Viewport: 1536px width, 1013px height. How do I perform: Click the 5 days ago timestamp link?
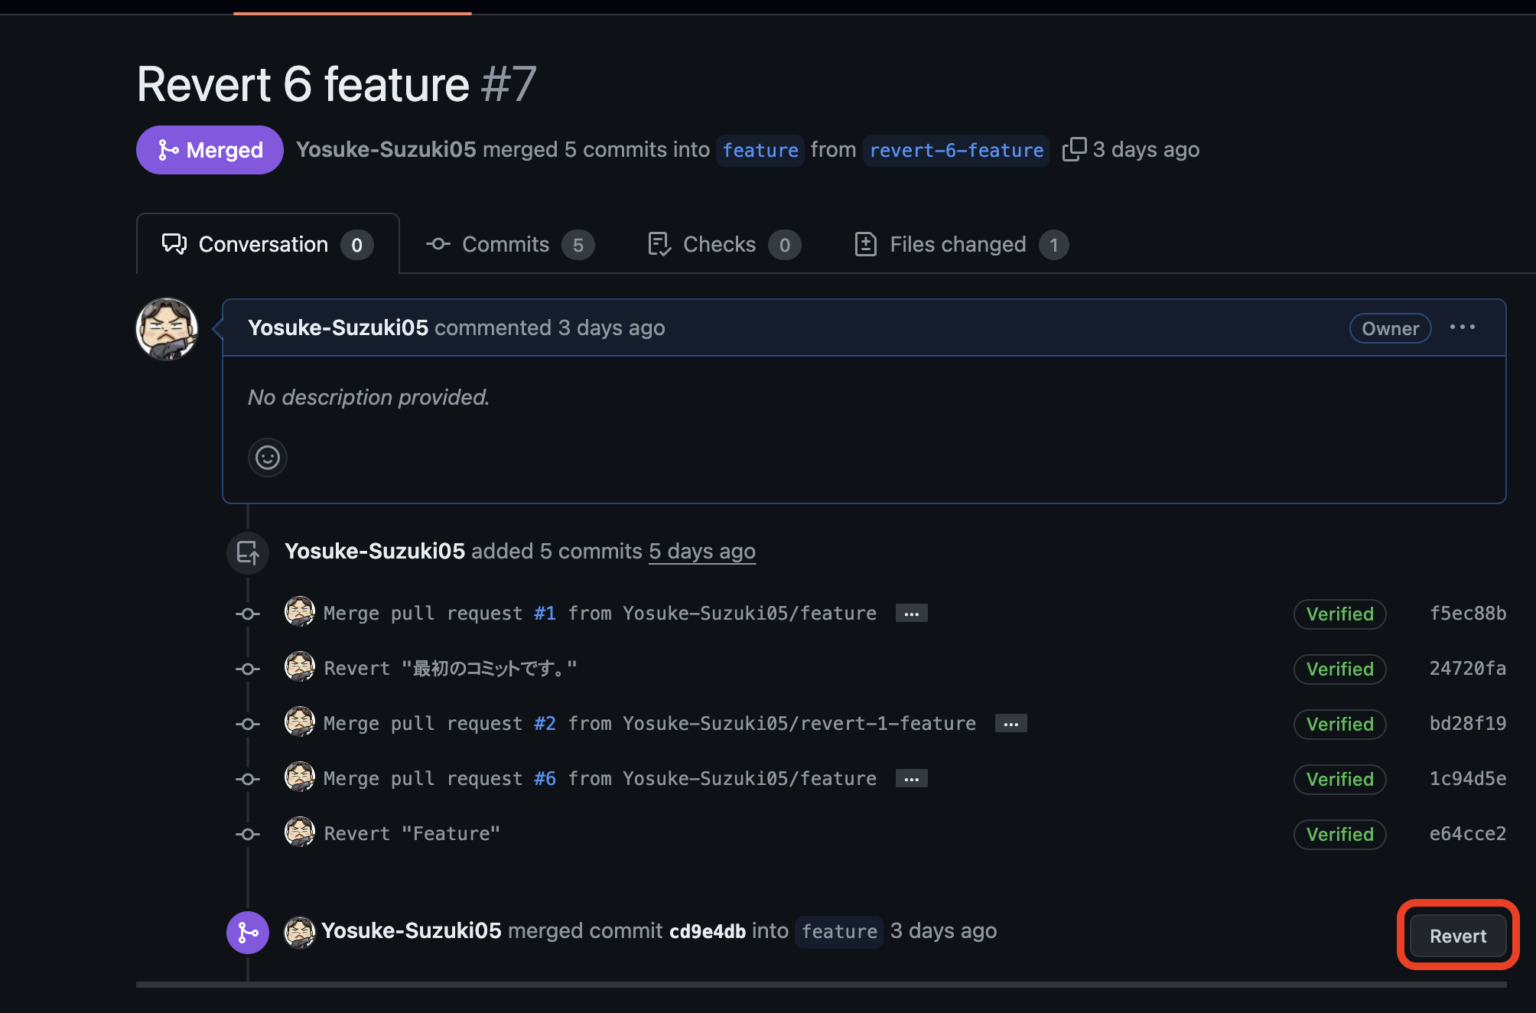point(702,551)
